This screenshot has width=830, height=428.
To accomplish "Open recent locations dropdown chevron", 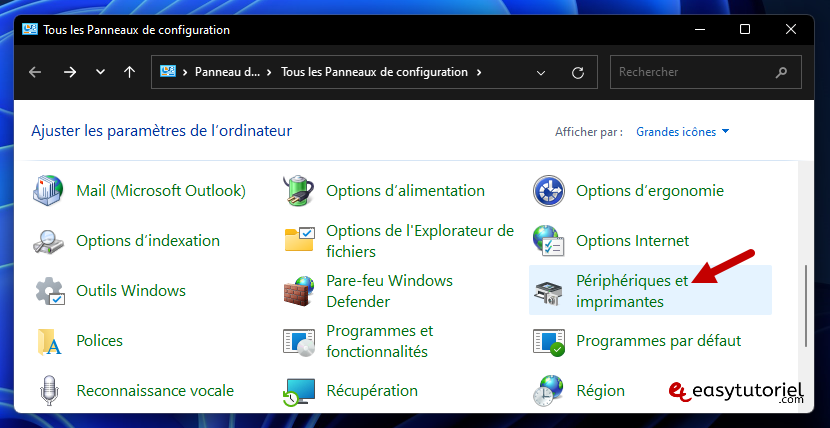I will 100,72.
